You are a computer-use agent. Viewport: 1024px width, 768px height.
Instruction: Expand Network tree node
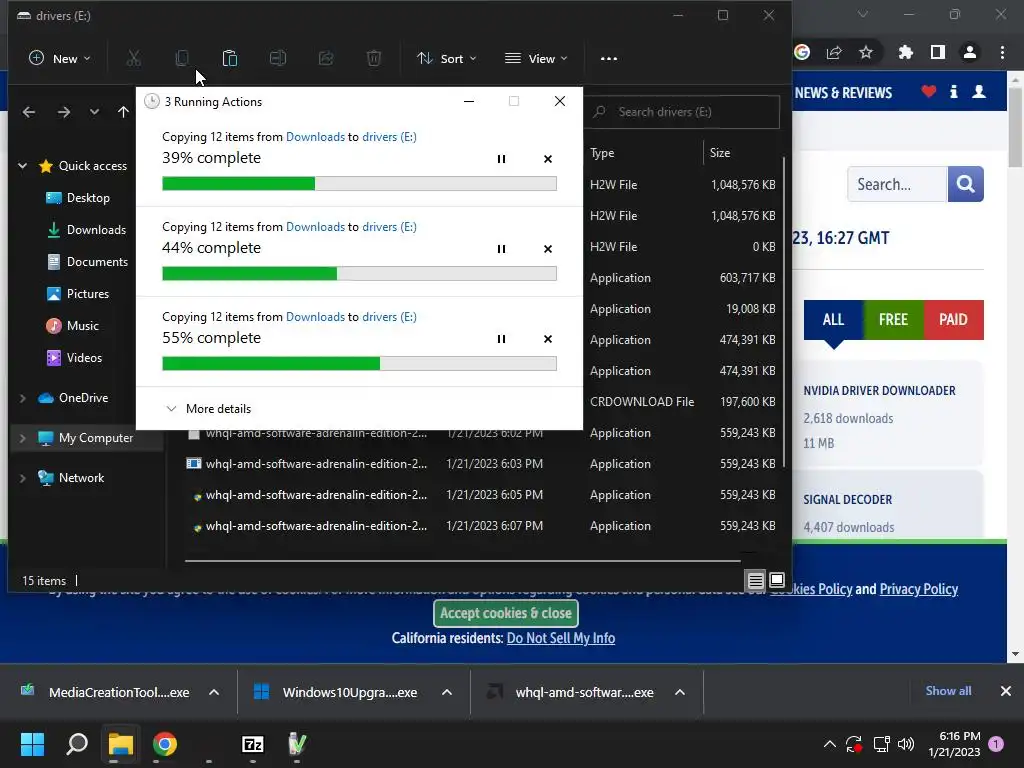[x=23, y=478]
